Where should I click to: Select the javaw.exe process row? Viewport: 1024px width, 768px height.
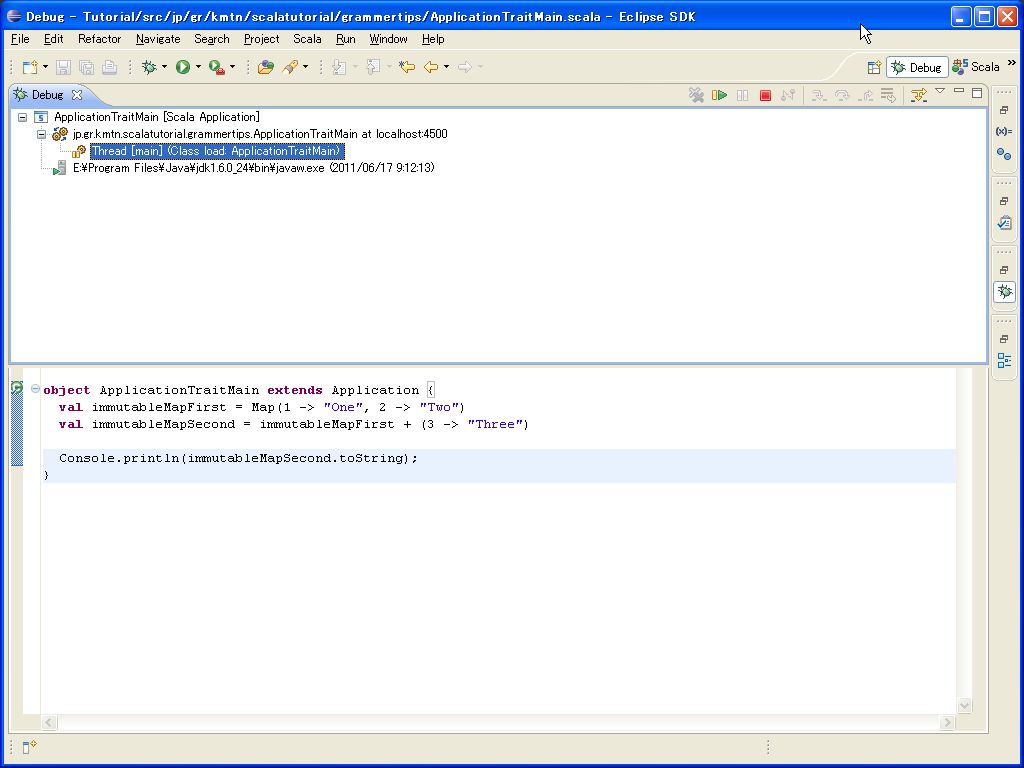coord(253,168)
